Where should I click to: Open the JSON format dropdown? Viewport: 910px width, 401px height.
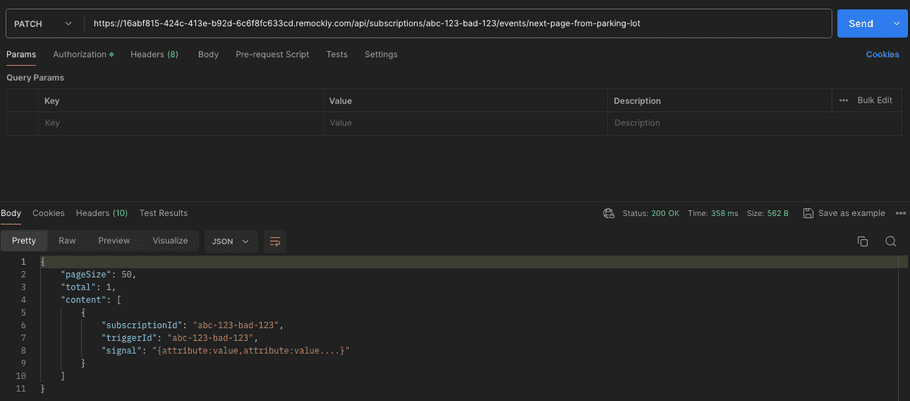(x=231, y=241)
